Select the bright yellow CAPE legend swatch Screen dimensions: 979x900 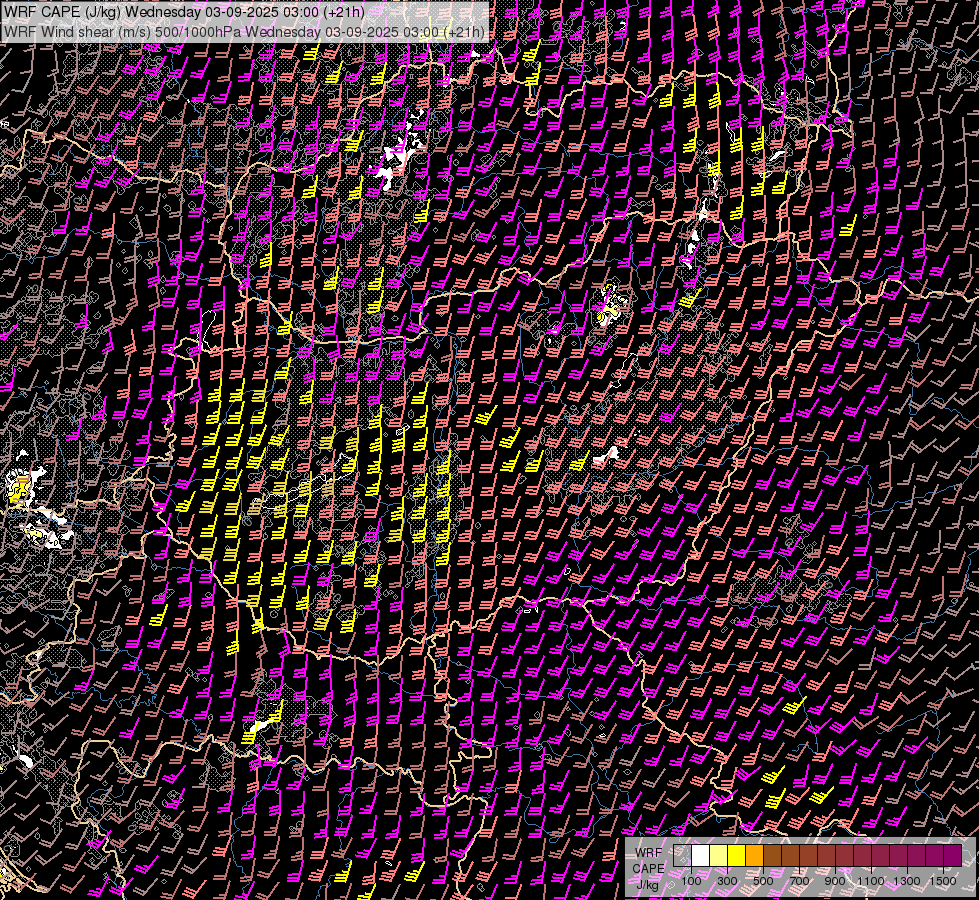[736, 855]
